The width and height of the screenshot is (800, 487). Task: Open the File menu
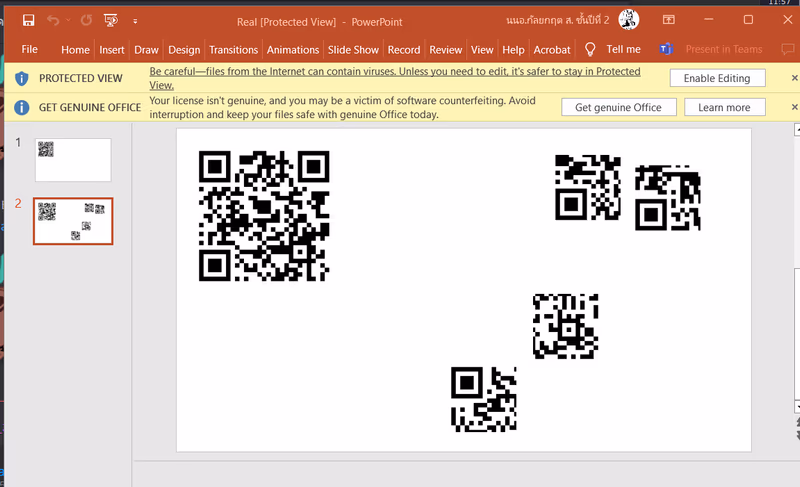click(30, 49)
